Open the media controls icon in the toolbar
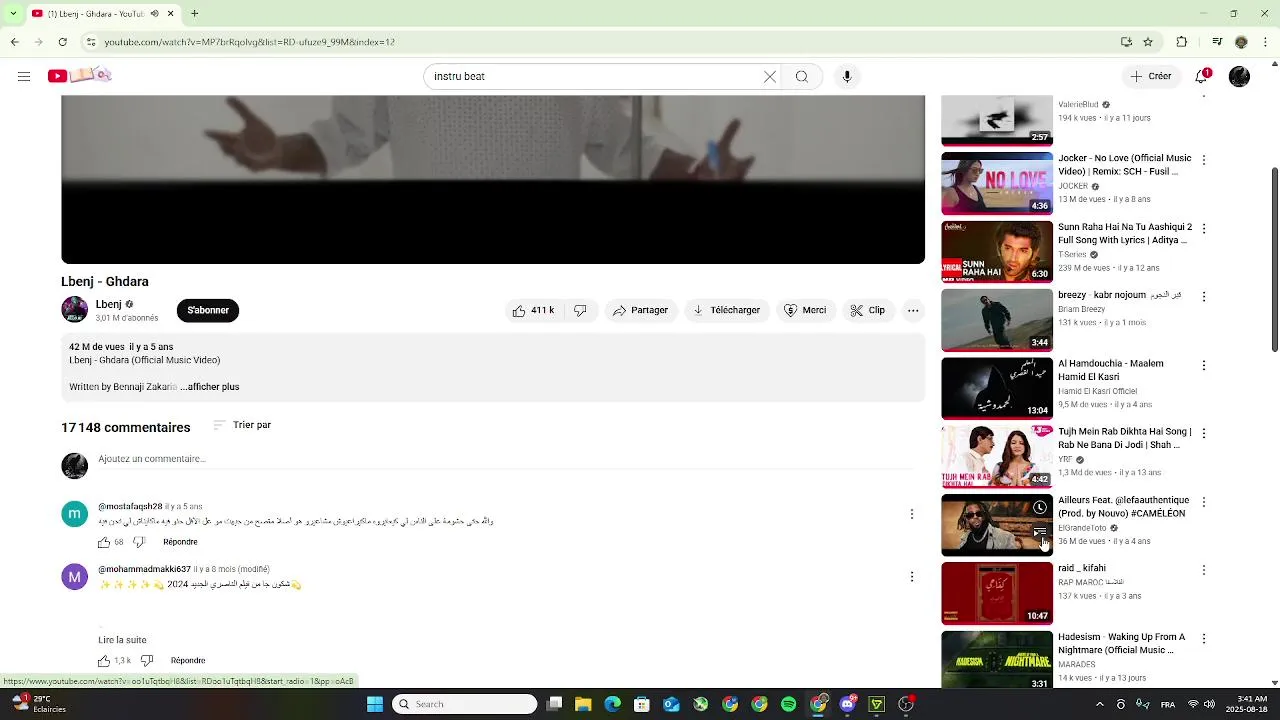Image resolution: width=1280 pixels, height=720 pixels. tap(1217, 42)
